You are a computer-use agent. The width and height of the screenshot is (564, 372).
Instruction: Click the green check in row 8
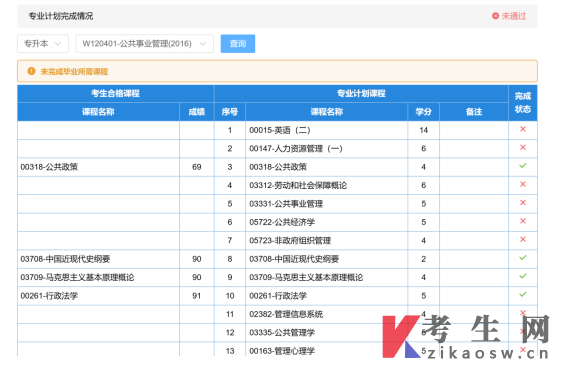coord(523,258)
